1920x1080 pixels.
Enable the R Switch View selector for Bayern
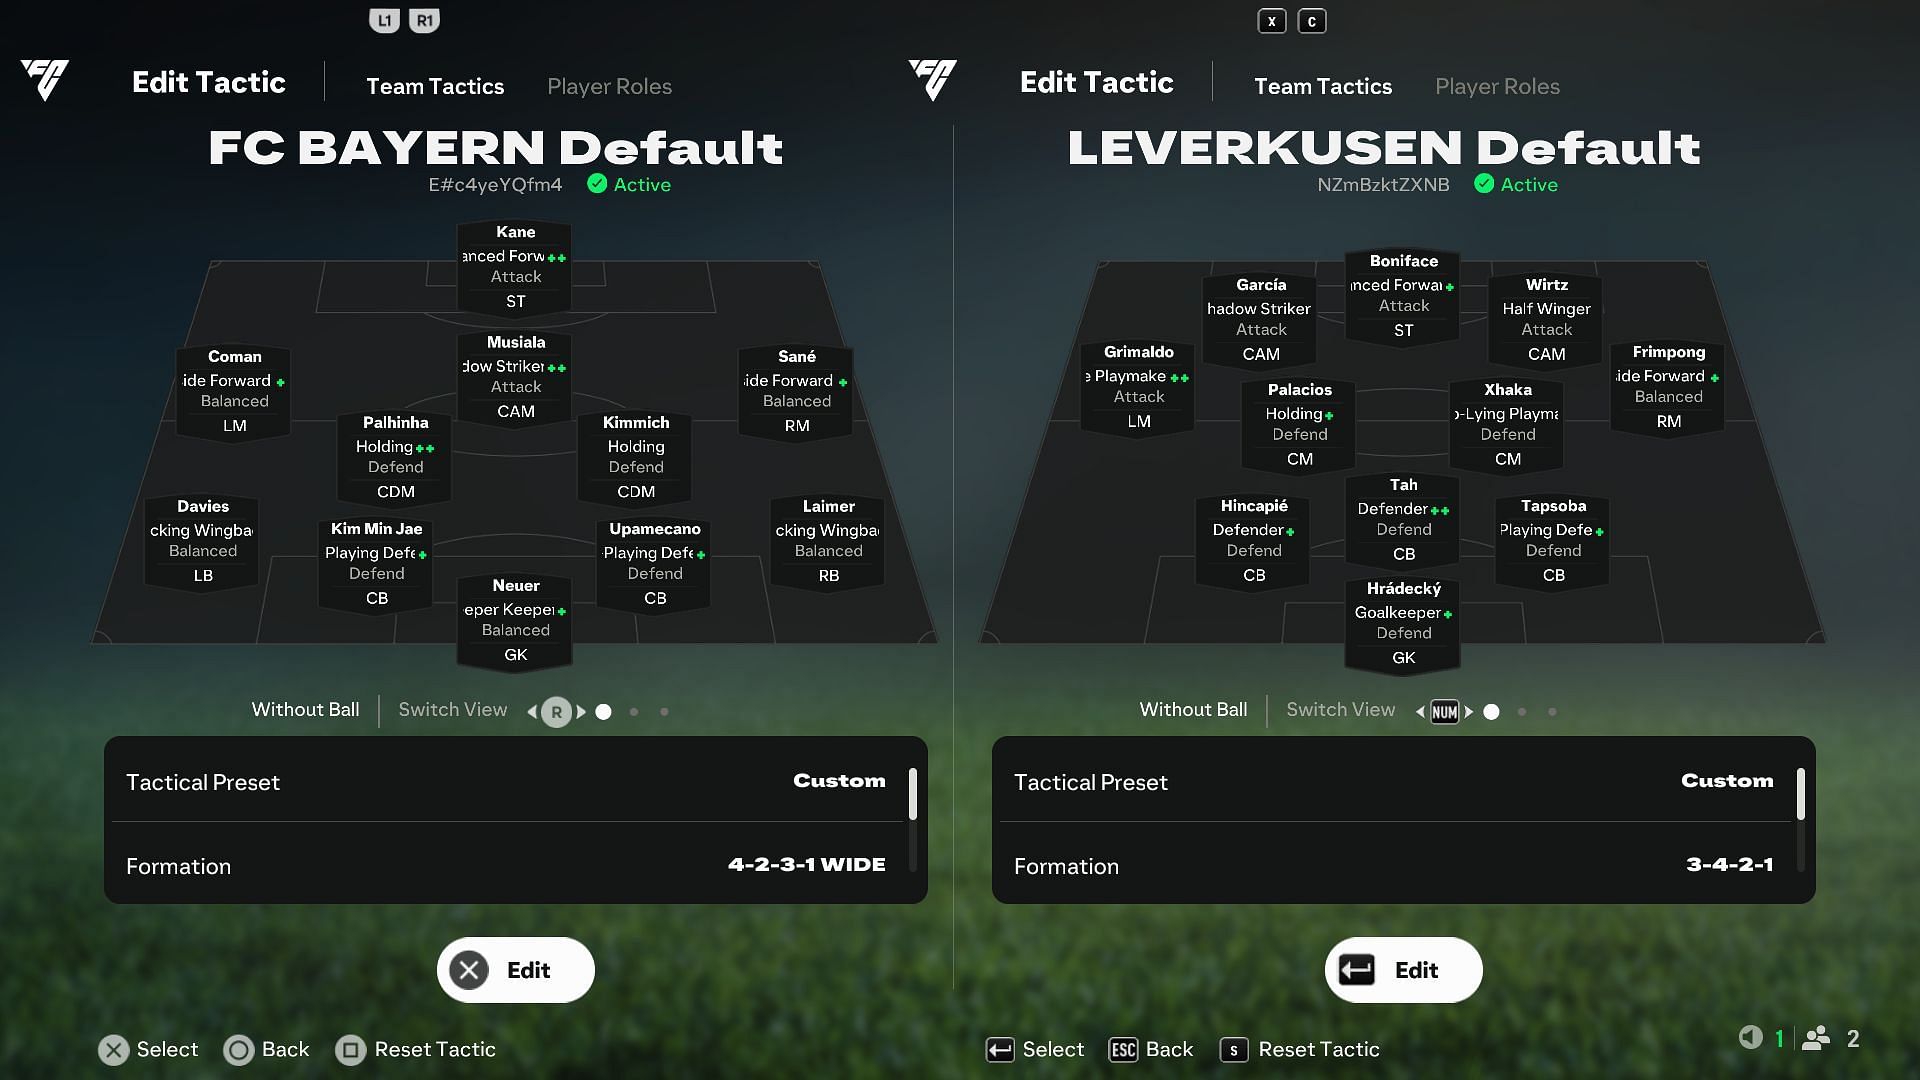[x=555, y=711]
